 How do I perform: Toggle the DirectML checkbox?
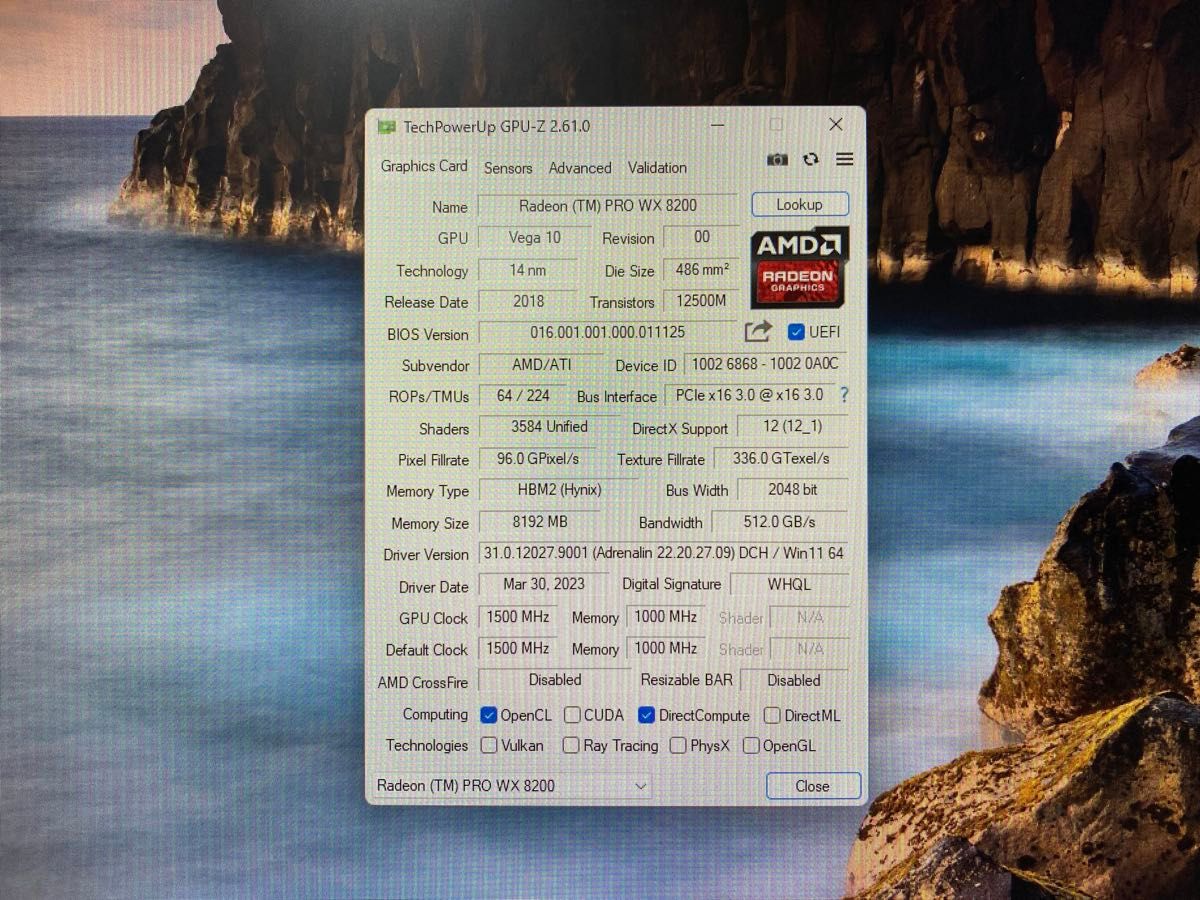tap(772, 715)
